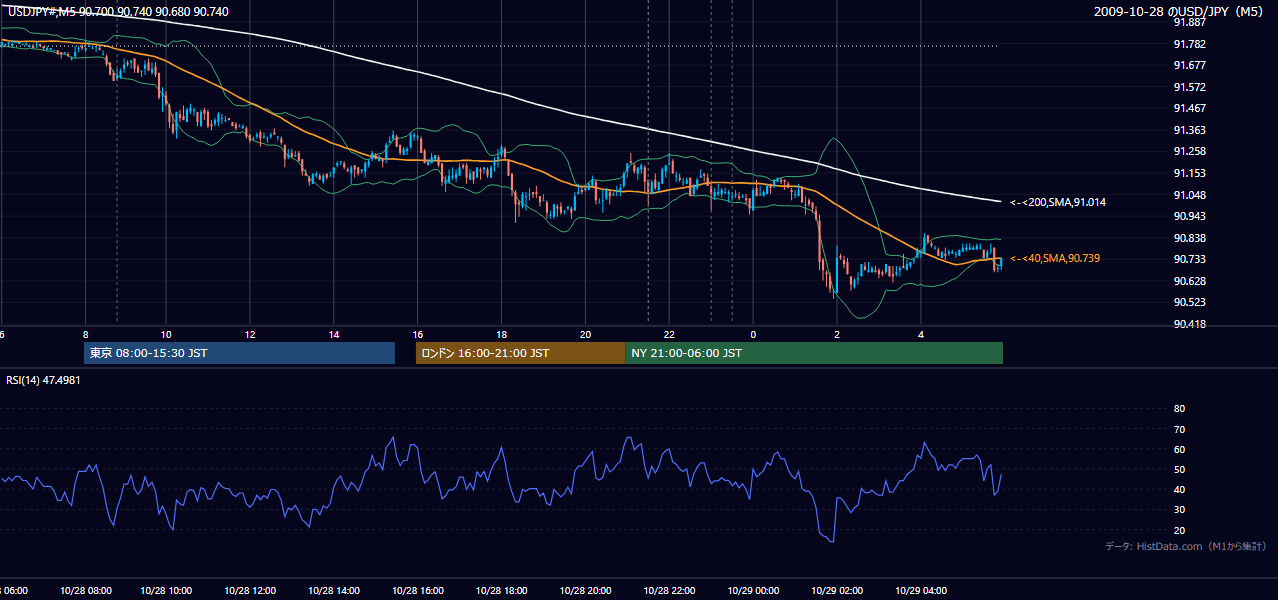Image resolution: width=1278 pixels, height=600 pixels.
Task: Click the 10/28 16:00 time axis label
Action: click(x=417, y=590)
